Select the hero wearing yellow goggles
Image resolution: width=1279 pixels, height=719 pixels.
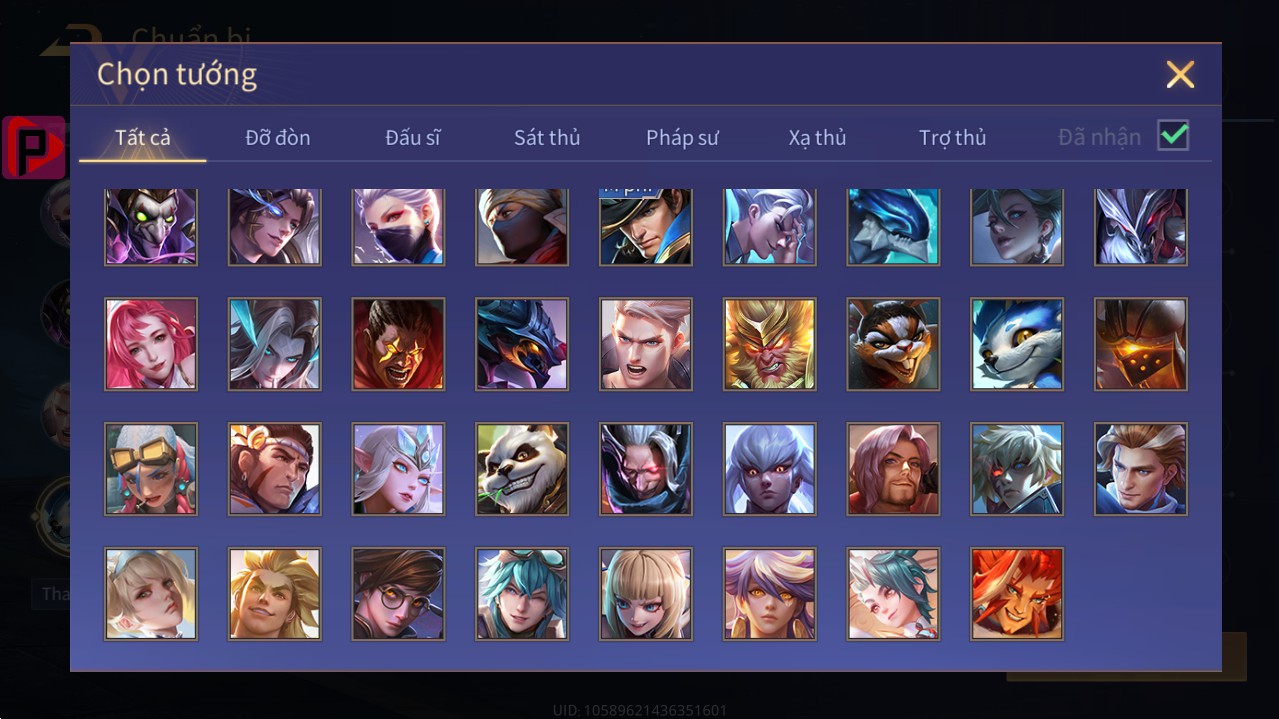(151, 469)
